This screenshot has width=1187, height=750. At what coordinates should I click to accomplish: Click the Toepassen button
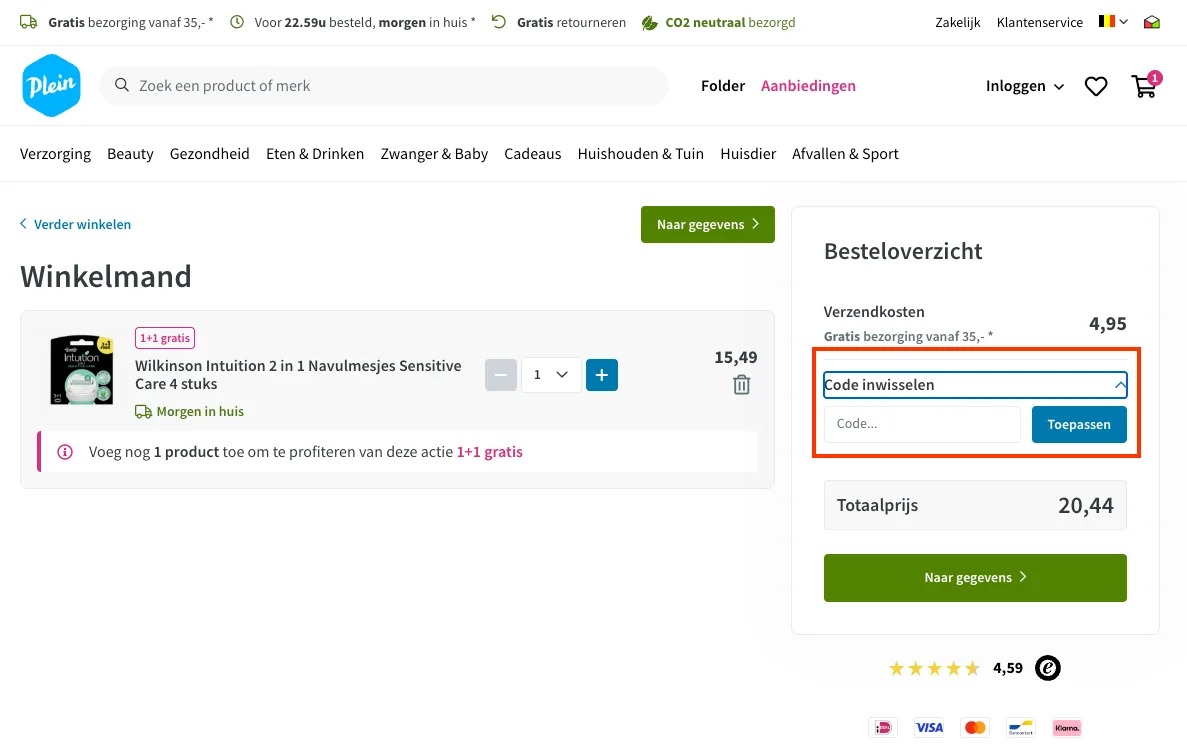(x=1079, y=424)
